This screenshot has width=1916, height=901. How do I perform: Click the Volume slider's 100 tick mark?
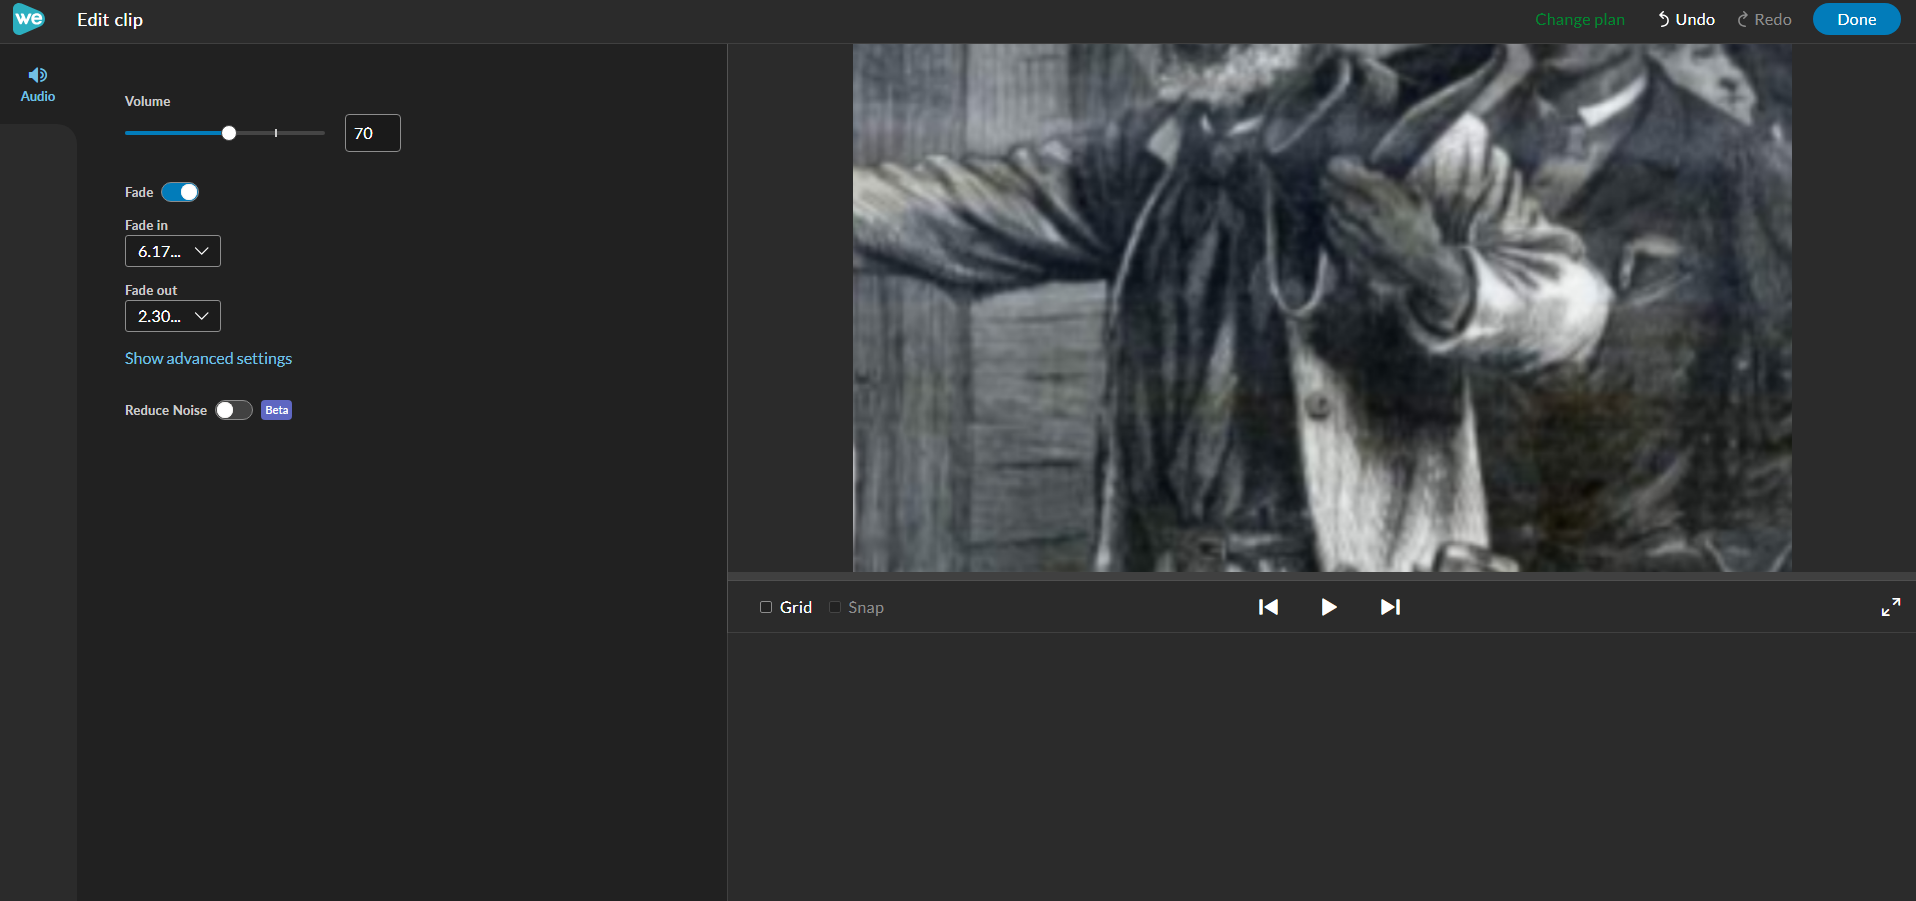pos(276,133)
